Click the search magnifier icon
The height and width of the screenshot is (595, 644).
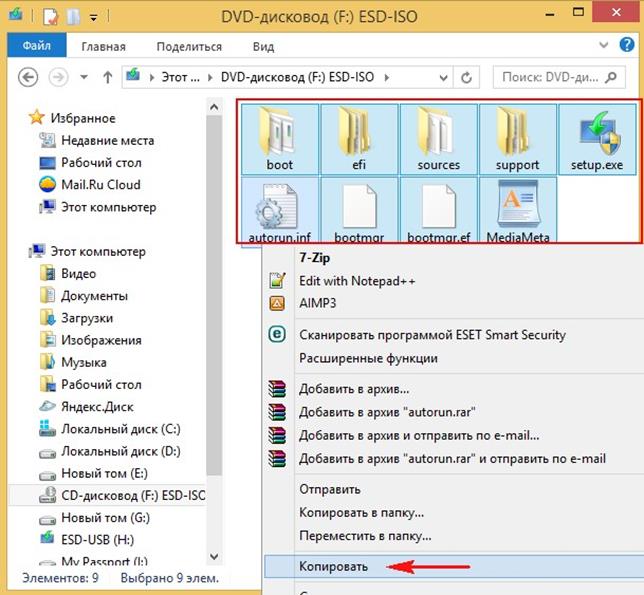coord(611,77)
